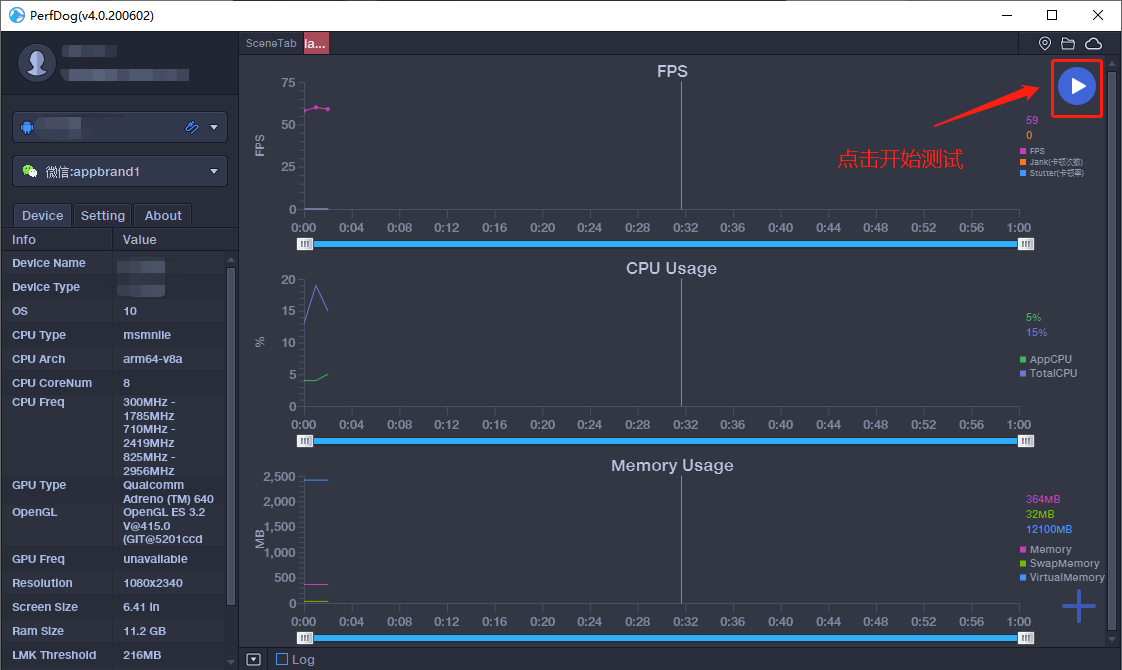Select the LMK Threshold value '216MB'
This screenshot has height=670, width=1122.
click(142, 655)
